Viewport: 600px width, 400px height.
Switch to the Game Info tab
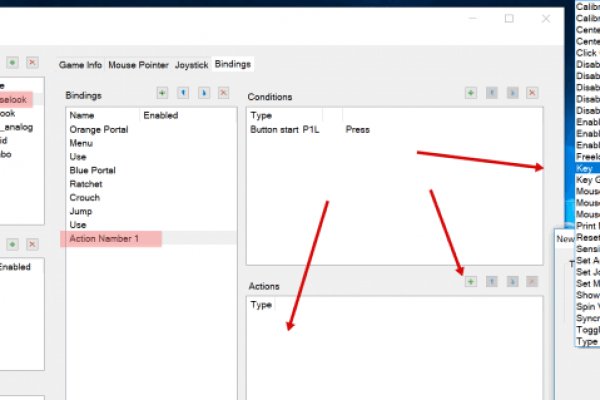81,64
